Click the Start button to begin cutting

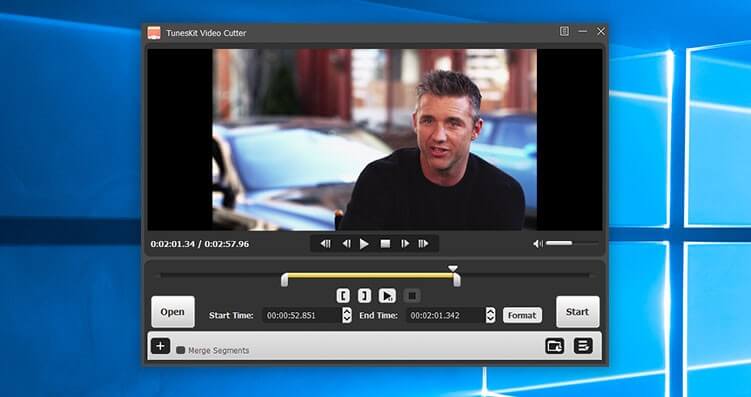point(578,312)
